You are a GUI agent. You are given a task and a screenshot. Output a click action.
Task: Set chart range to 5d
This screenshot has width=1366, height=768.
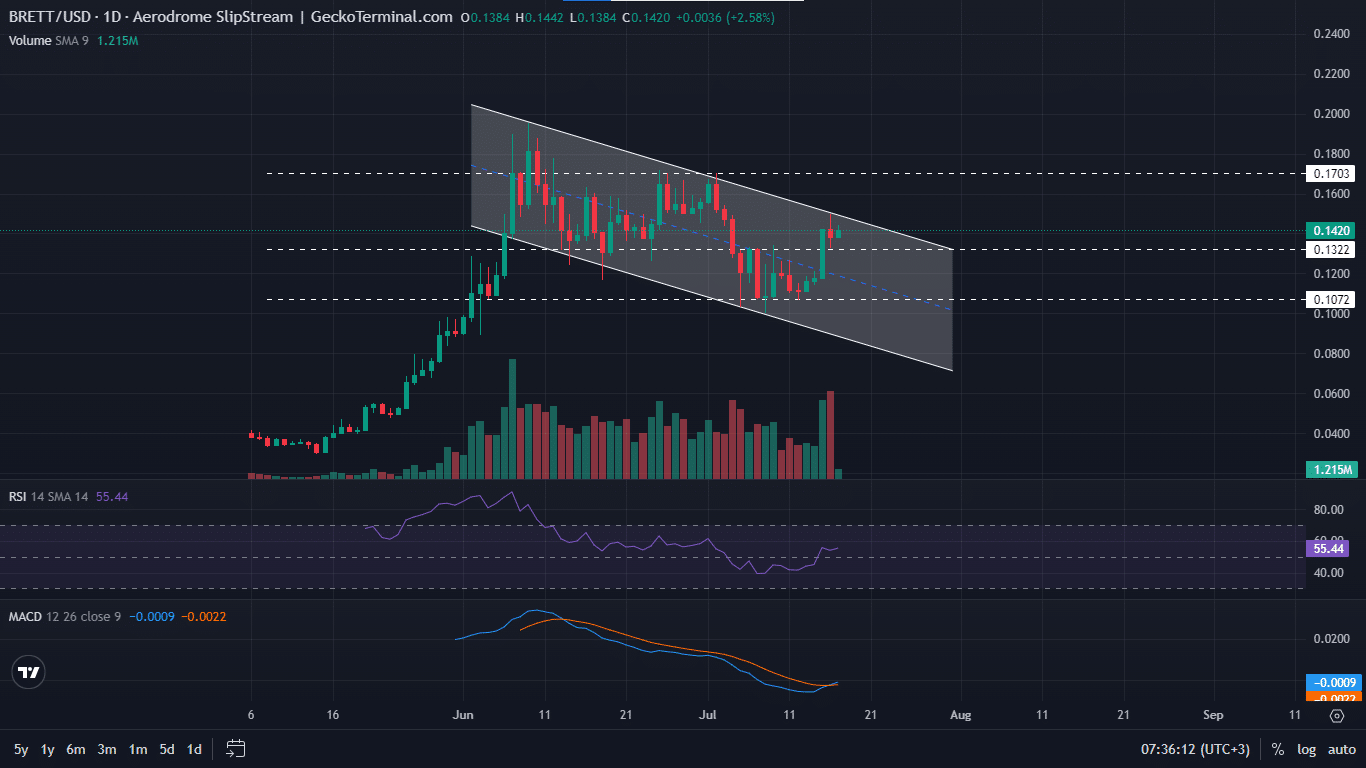167,749
